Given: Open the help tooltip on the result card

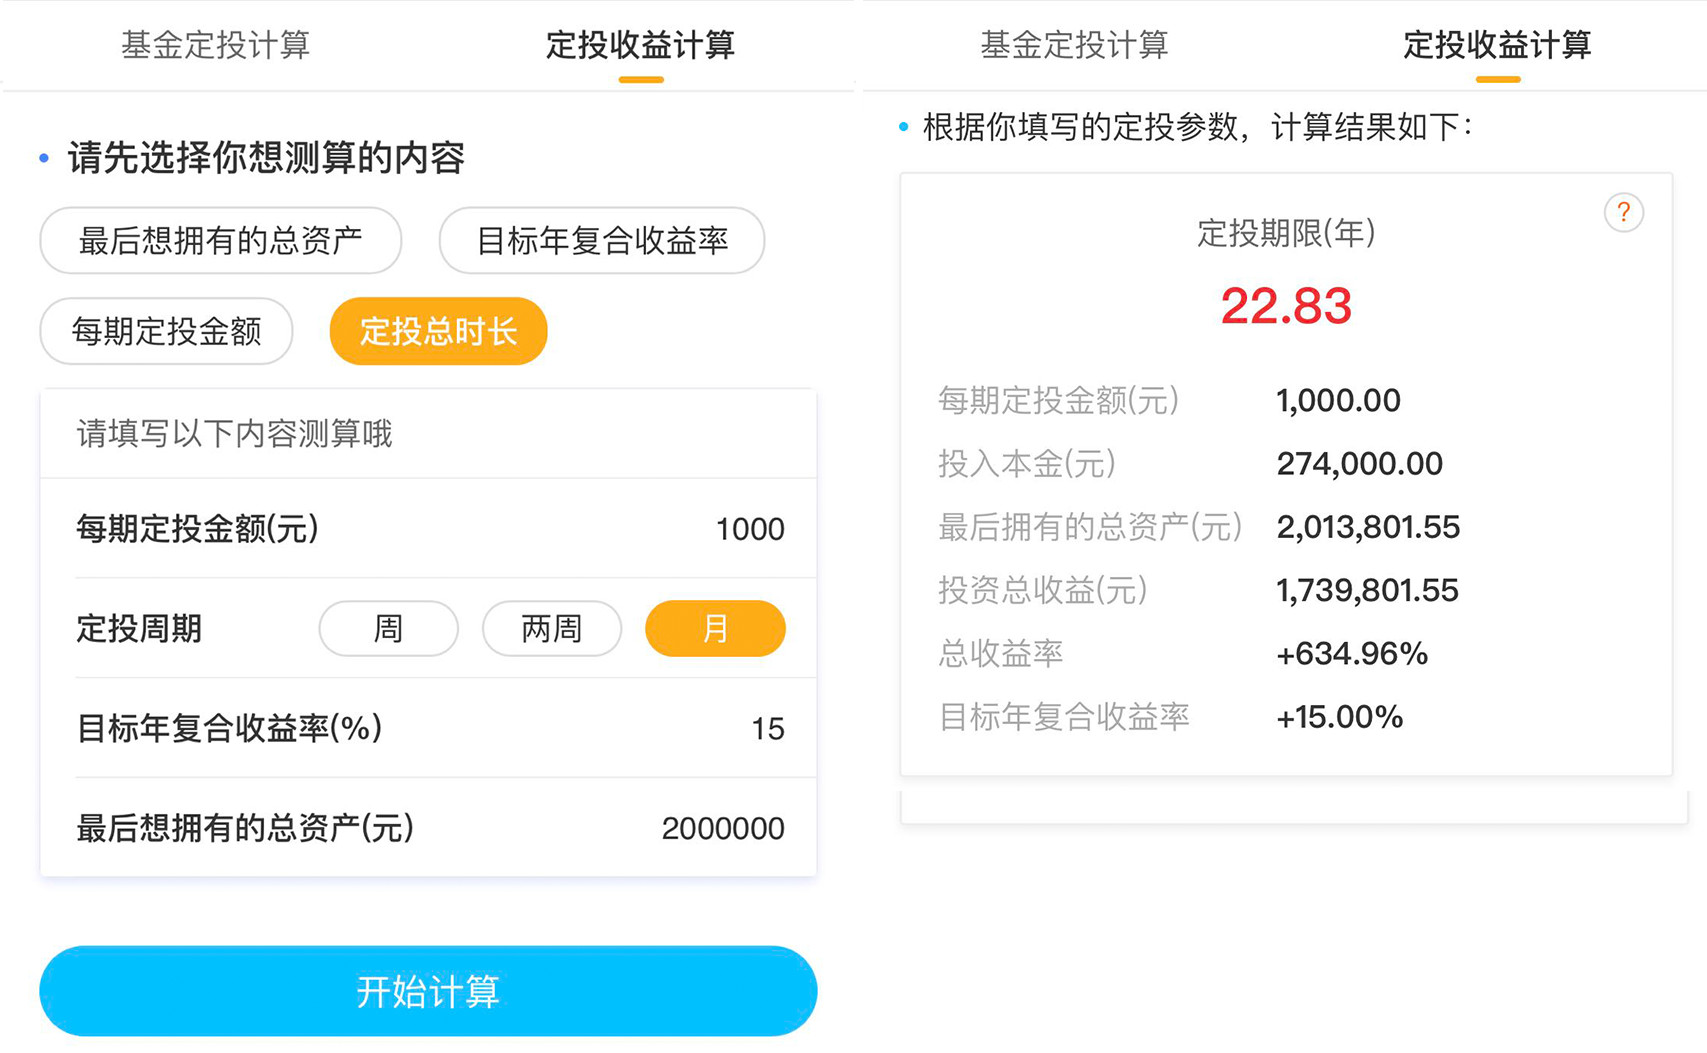Looking at the screenshot, I should coord(1625,213).
